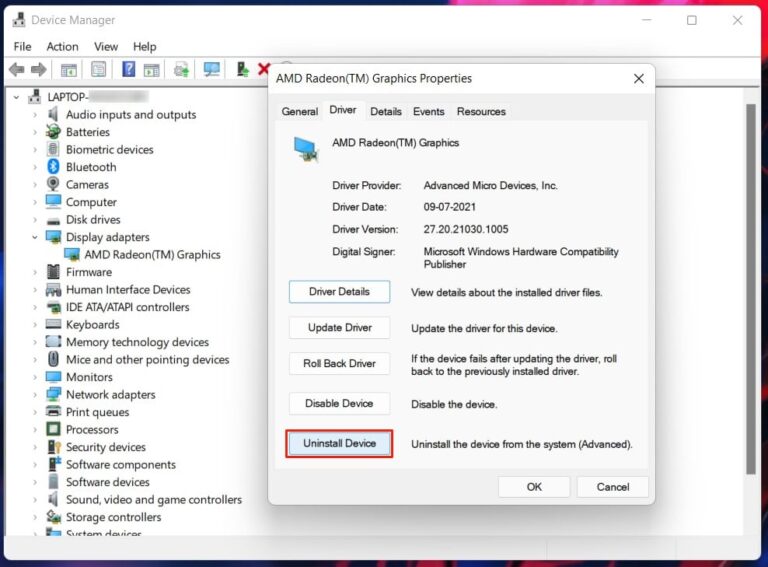The width and height of the screenshot is (768, 567).
Task: Click the Network adapters icon
Action: [x=53, y=394]
